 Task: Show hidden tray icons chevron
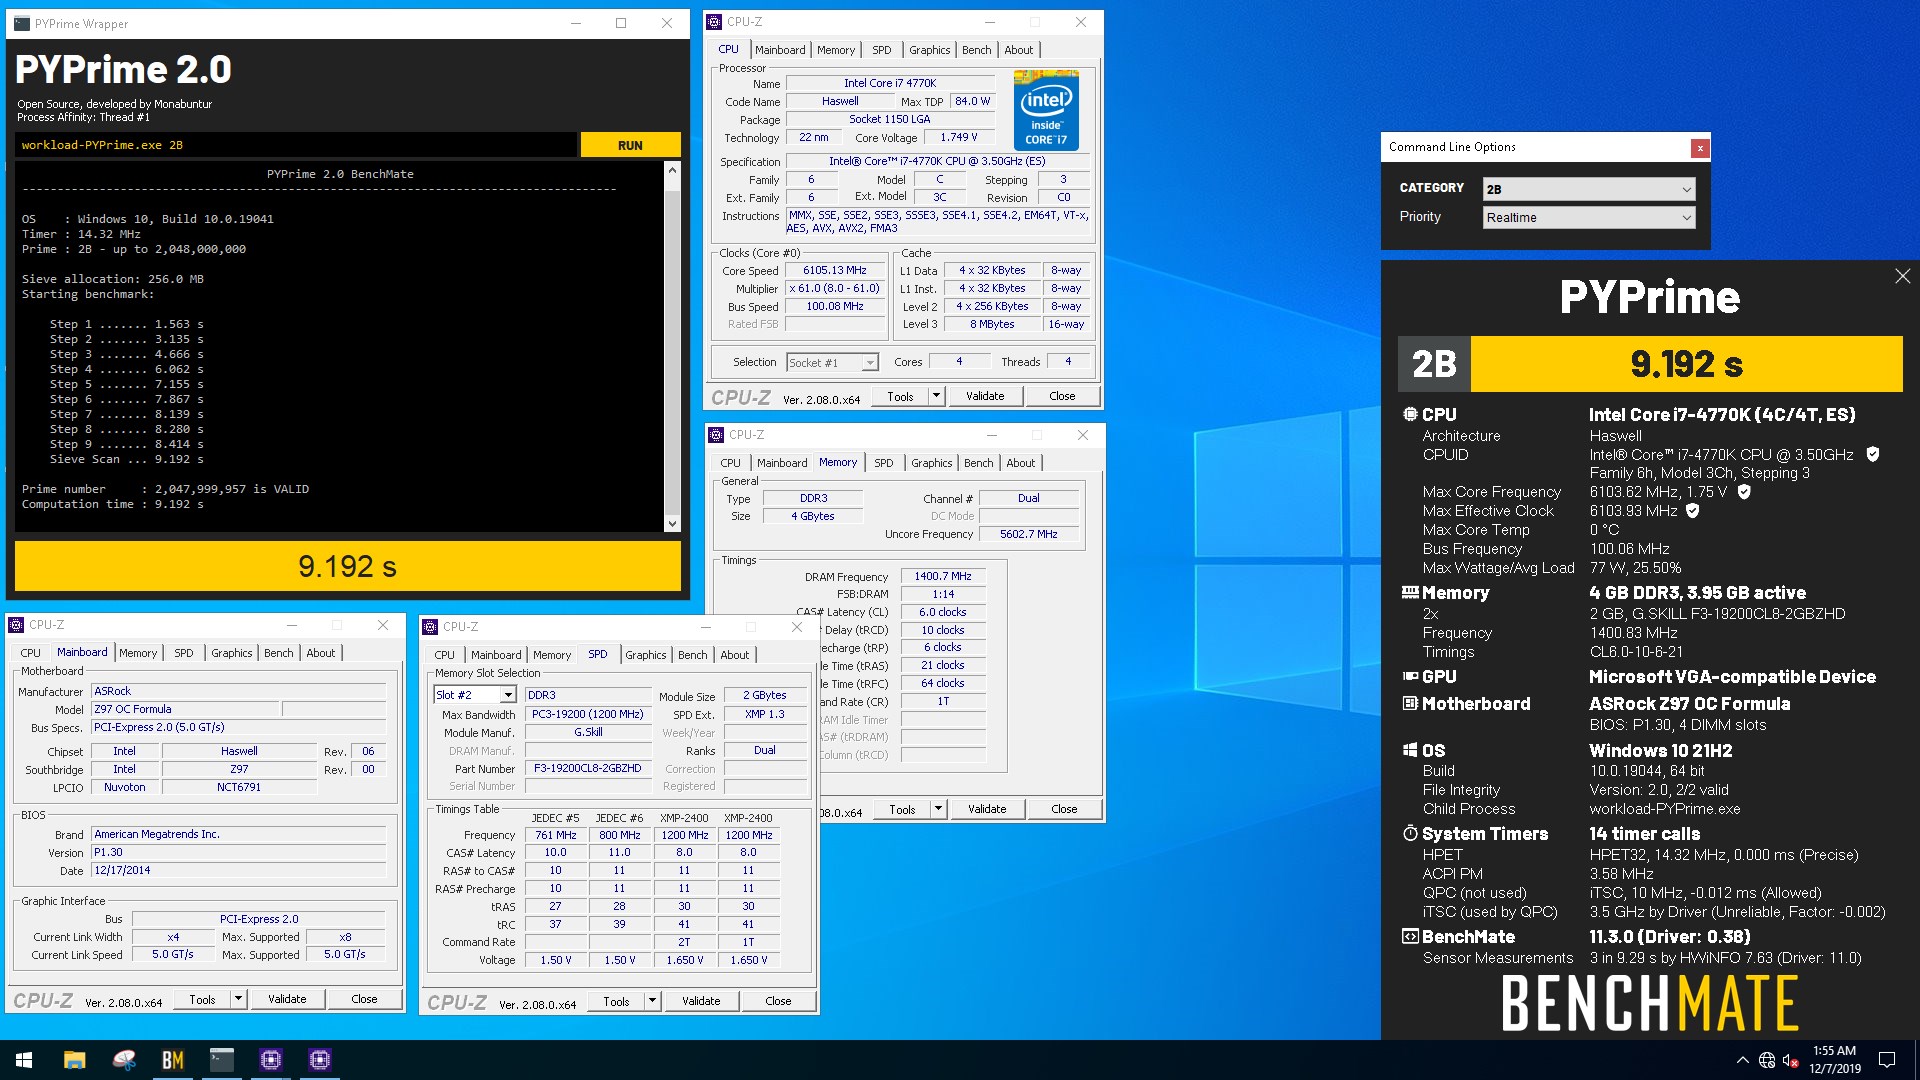click(1742, 1060)
